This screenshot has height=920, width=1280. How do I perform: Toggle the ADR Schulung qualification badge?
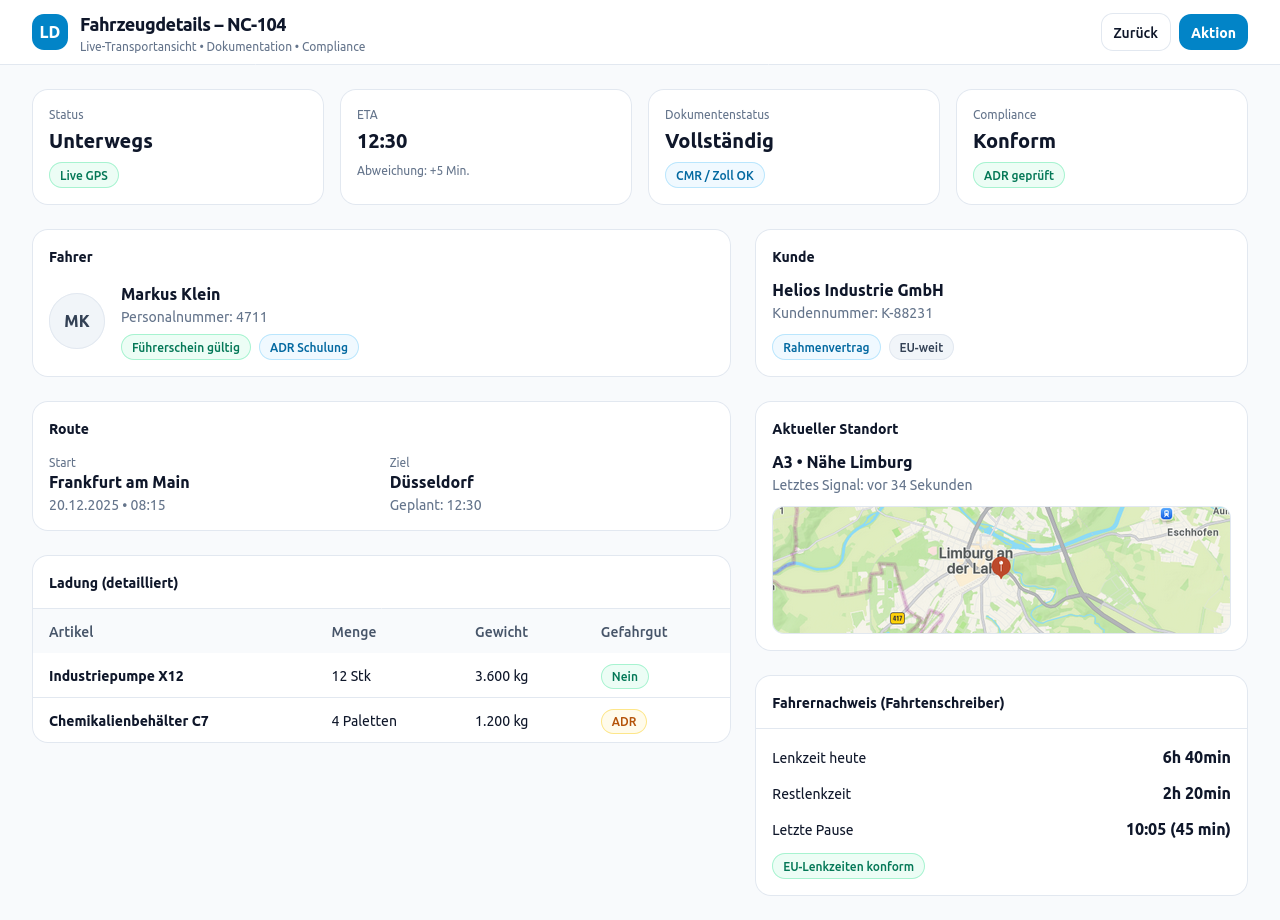click(x=309, y=347)
